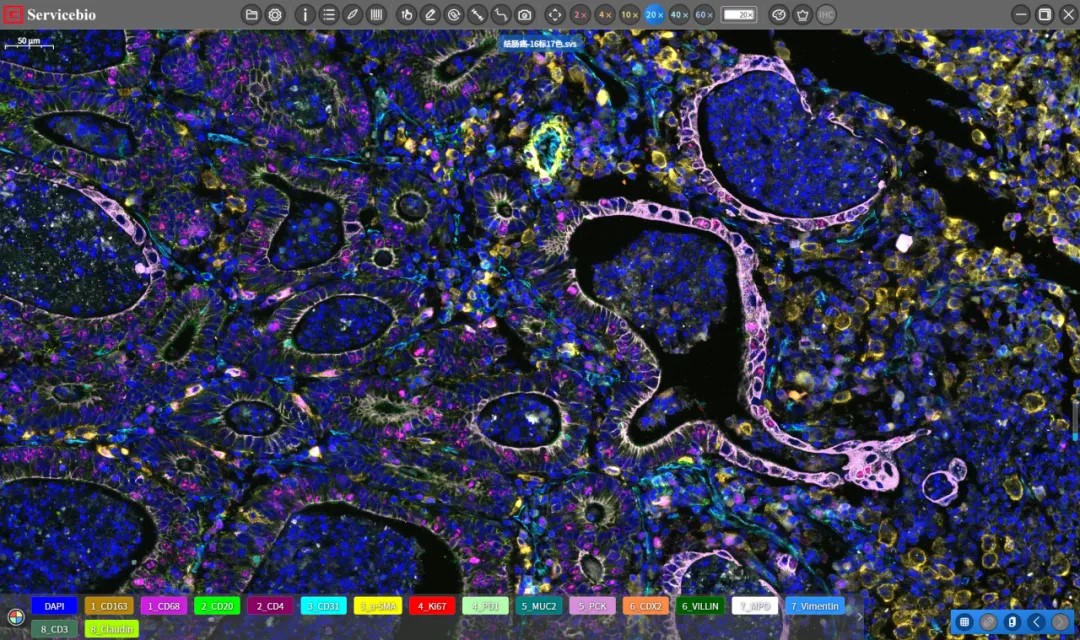The height and width of the screenshot is (640, 1080).
Task: Click the 7_Vimentin channel label
Action: coord(814,606)
